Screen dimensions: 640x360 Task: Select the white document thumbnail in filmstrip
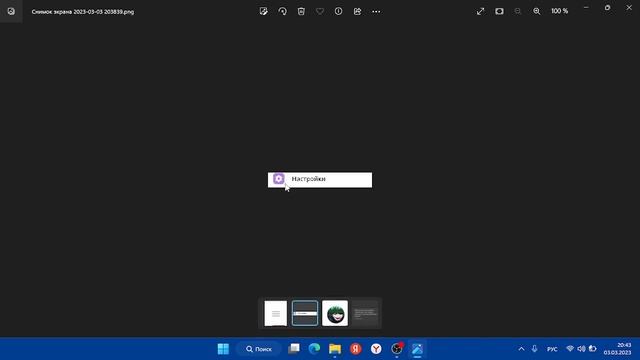[276, 313]
